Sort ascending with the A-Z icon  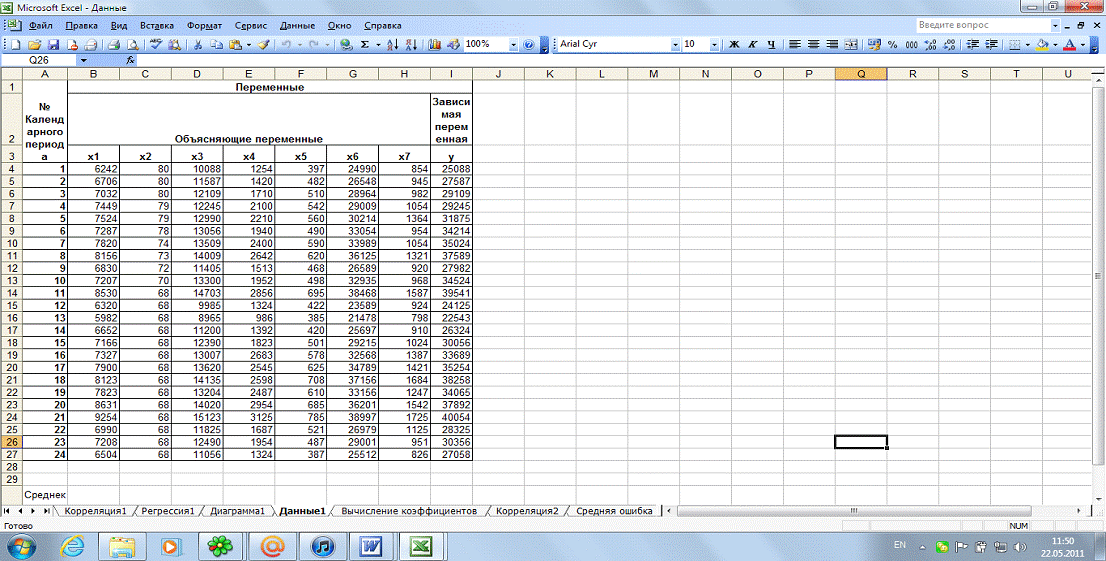392,45
